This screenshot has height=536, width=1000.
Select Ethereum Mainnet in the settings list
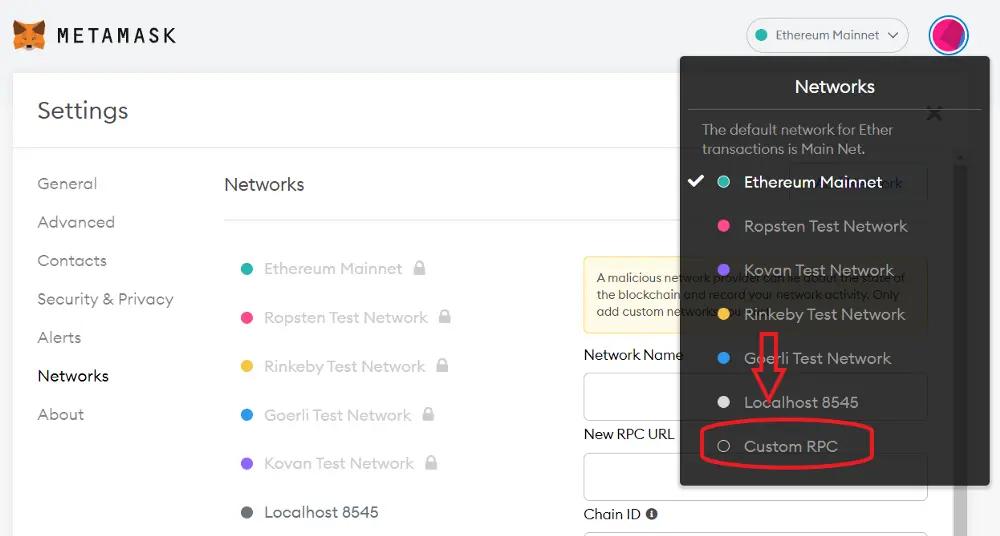[x=333, y=269]
